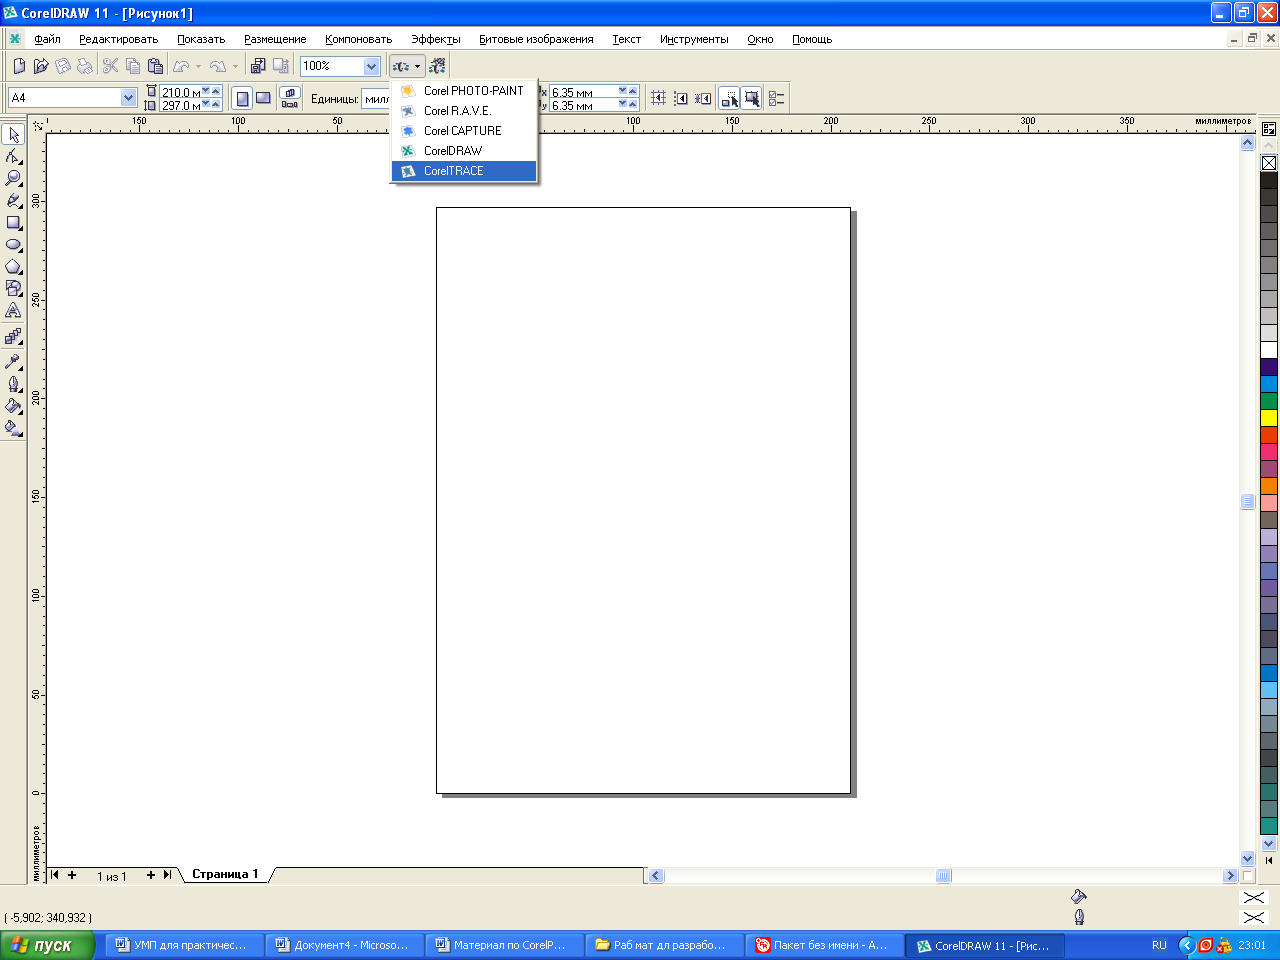The width and height of the screenshot is (1280, 960).
Task: Click the Paste clipboard icon
Action: 155,66
